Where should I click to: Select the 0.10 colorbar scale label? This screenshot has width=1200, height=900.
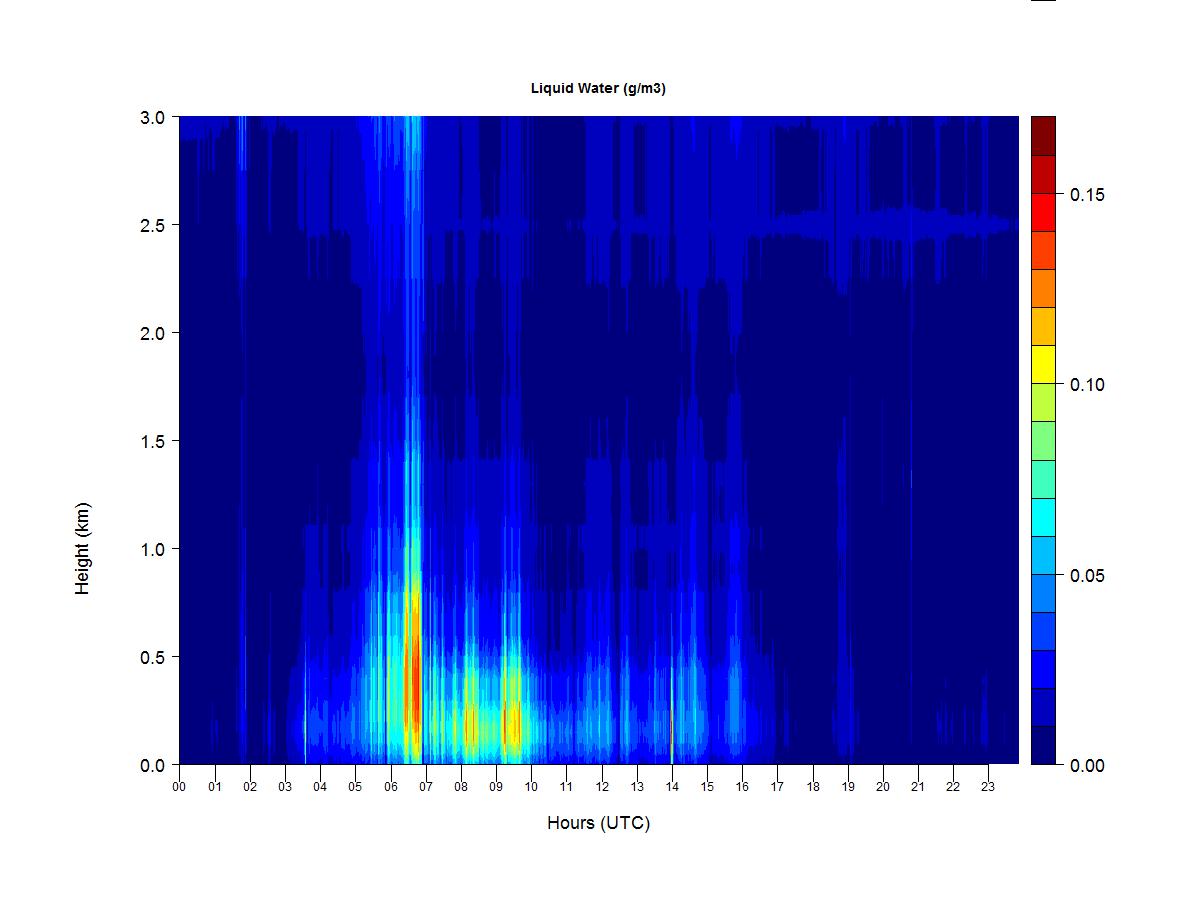1087,385
